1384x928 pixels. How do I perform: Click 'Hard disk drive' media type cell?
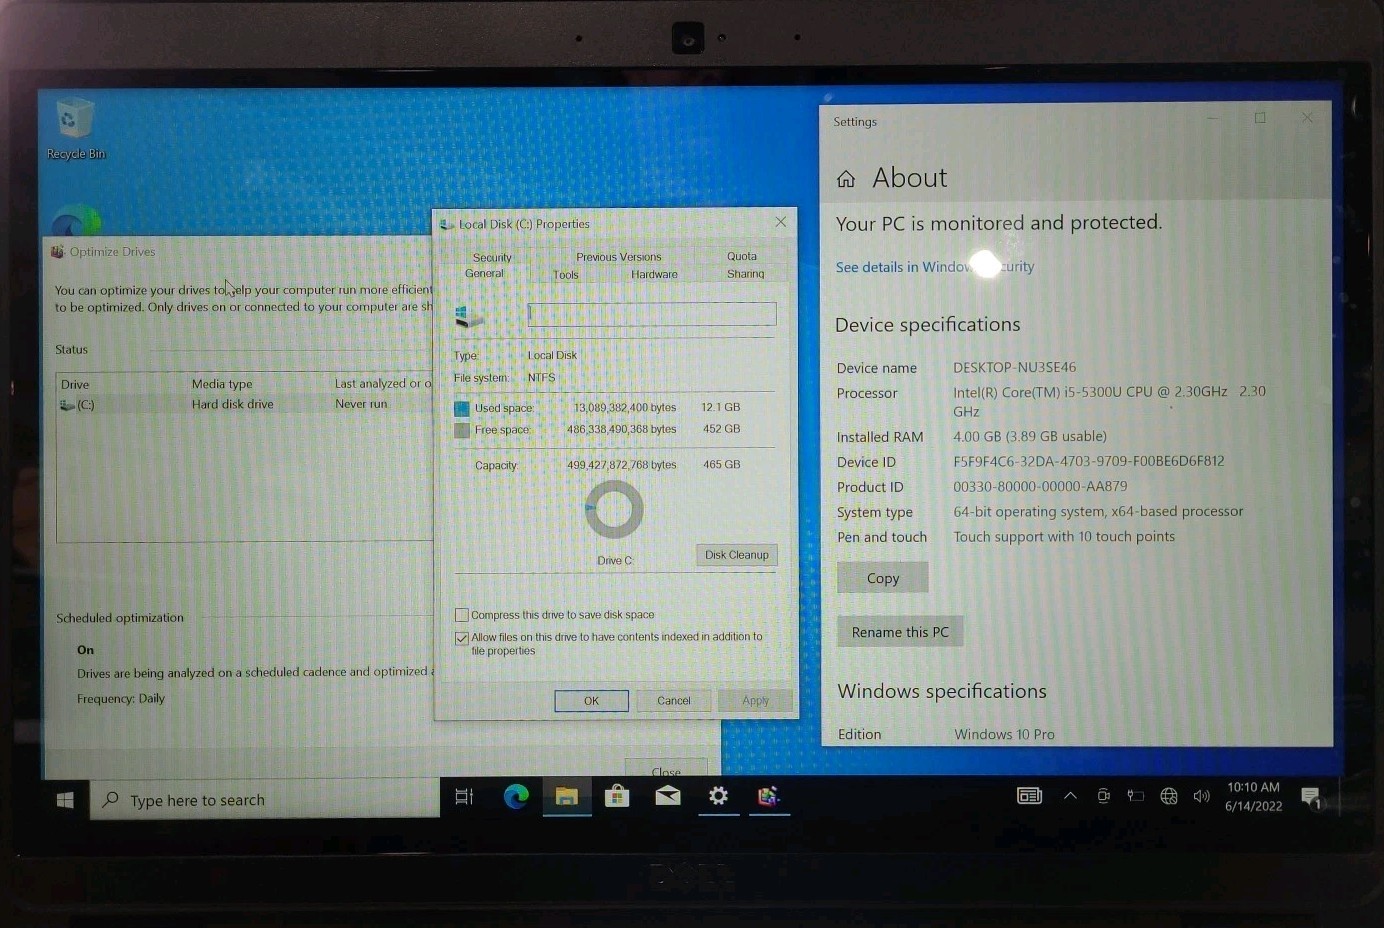tap(232, 405)
